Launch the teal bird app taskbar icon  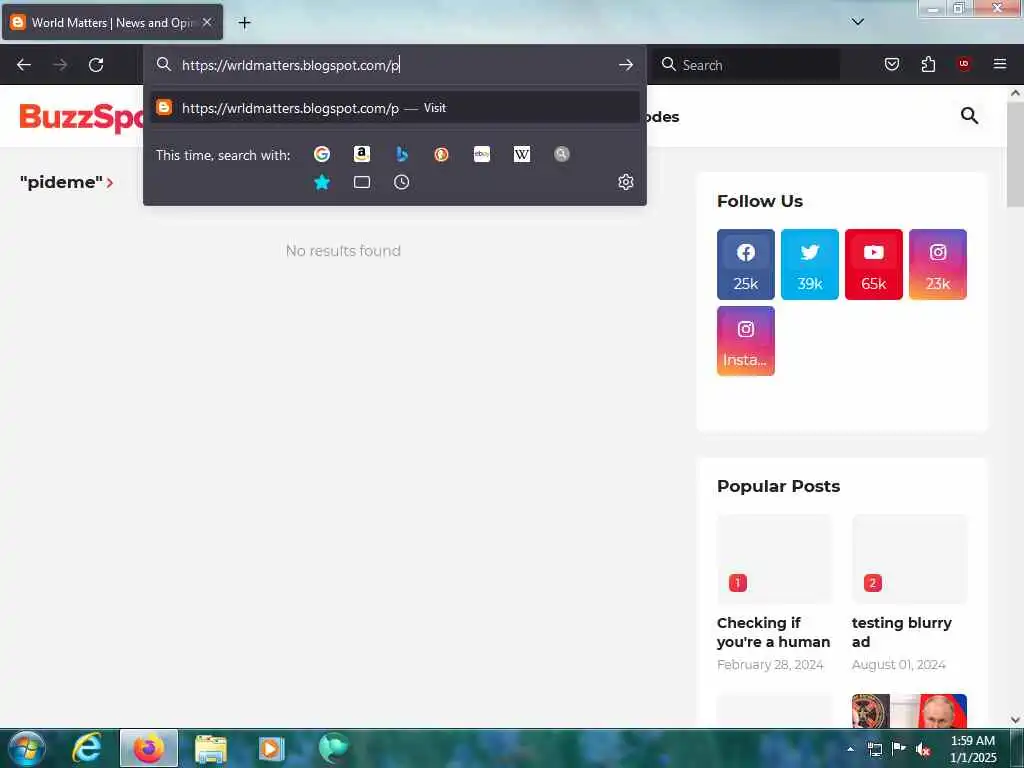coord(333,748)
